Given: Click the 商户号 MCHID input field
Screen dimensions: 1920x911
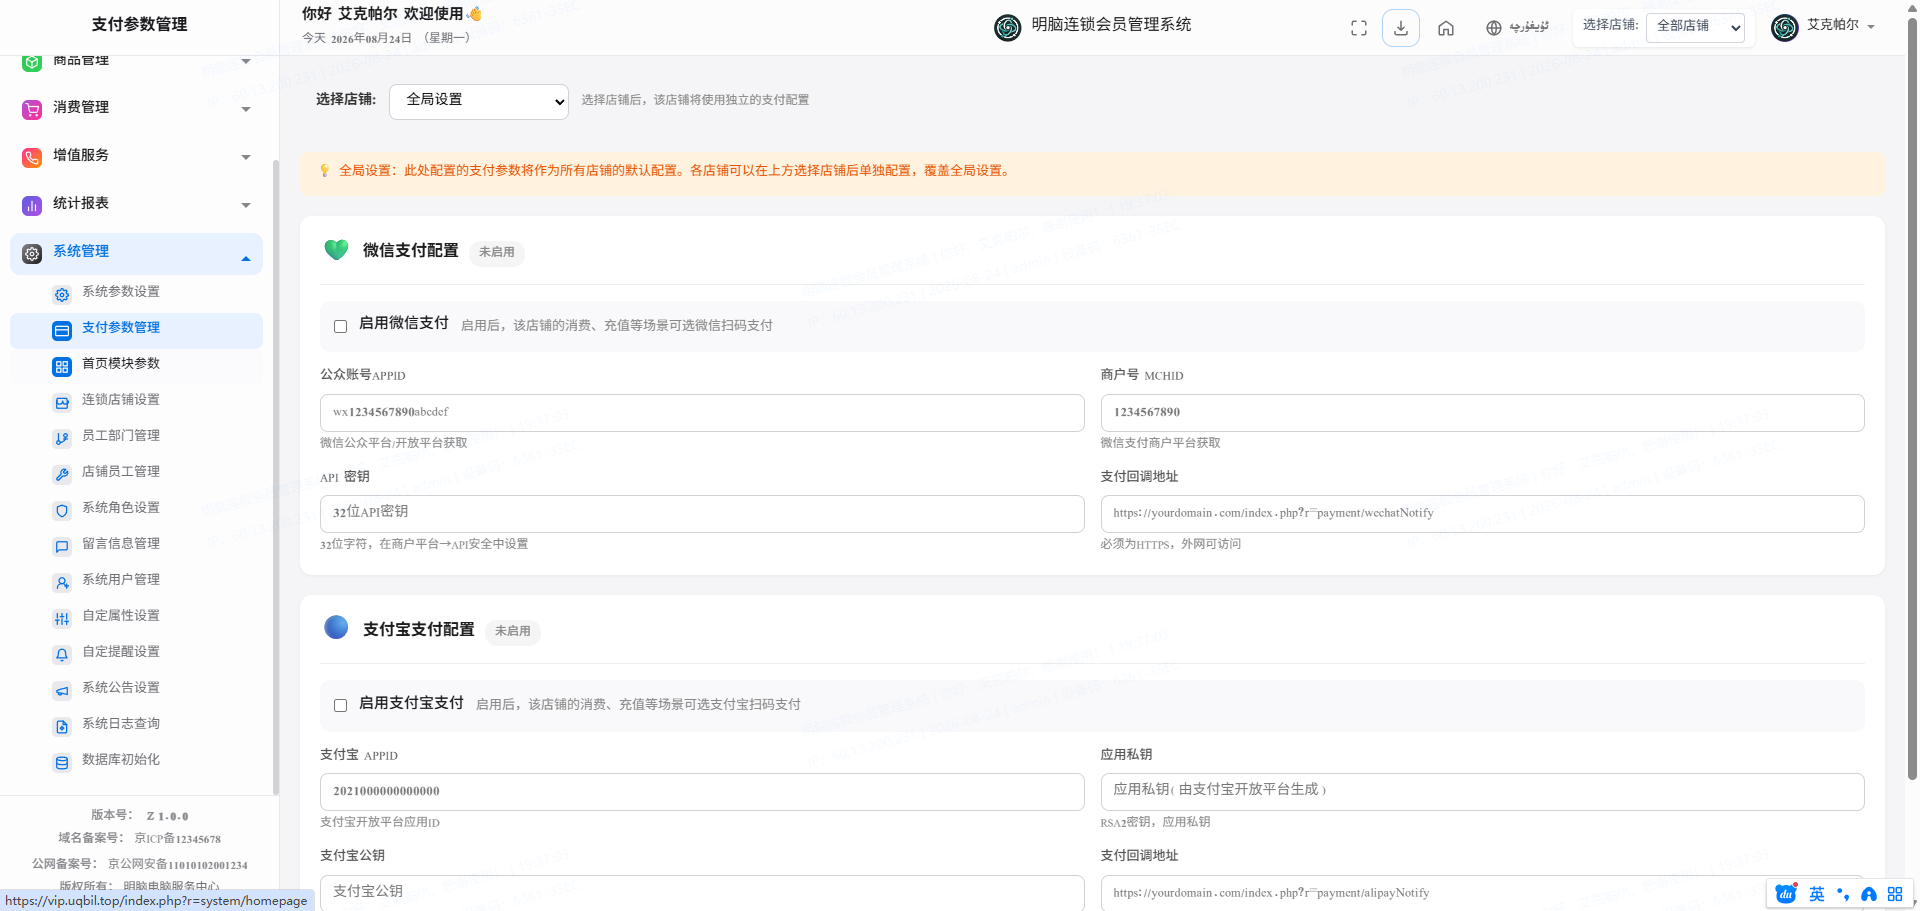Looking at the screenshot, I should 1482,413.
